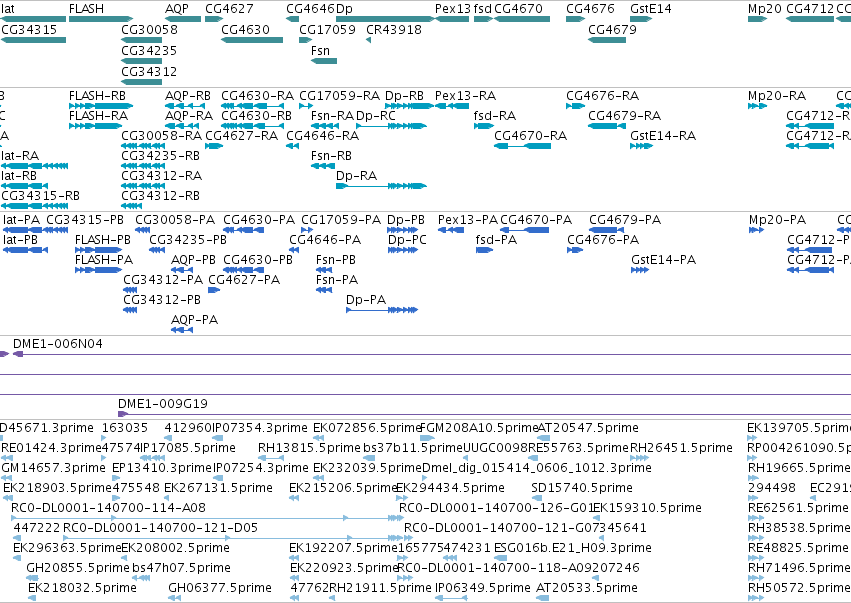Select the CG34312 gene label
Viewport: 851px width, 603px height.
pos(149,71)
